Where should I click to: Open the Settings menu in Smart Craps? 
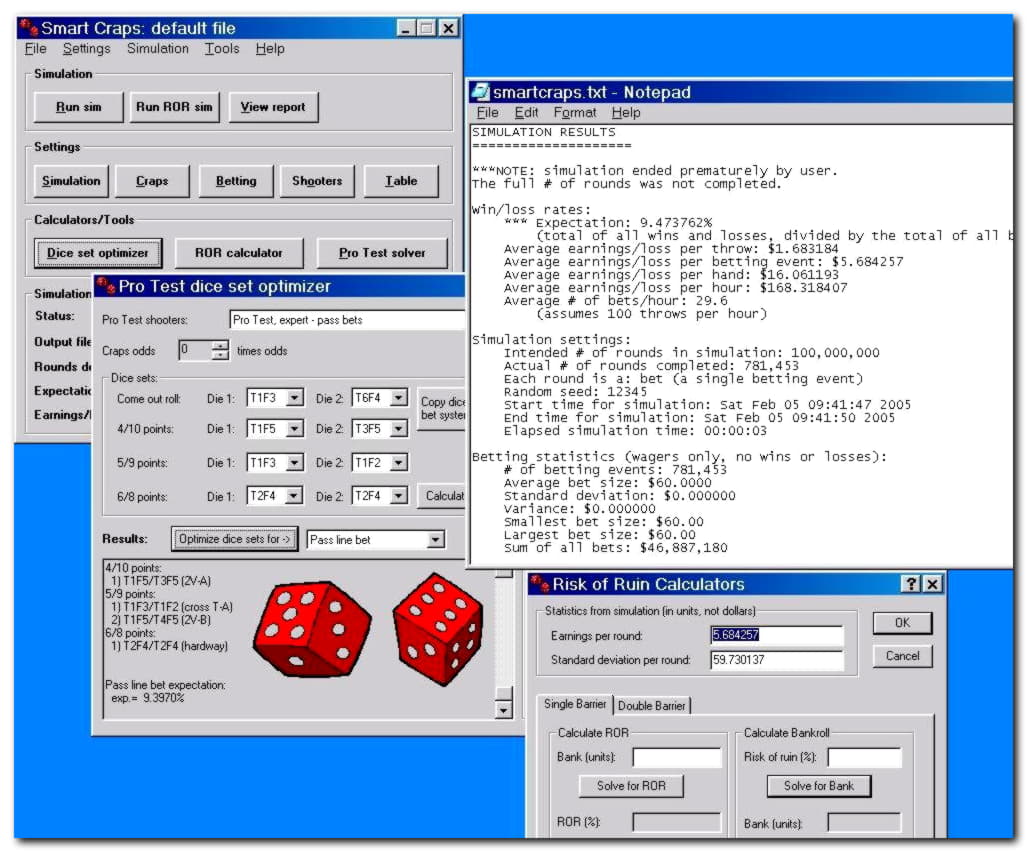pos(86,48)
